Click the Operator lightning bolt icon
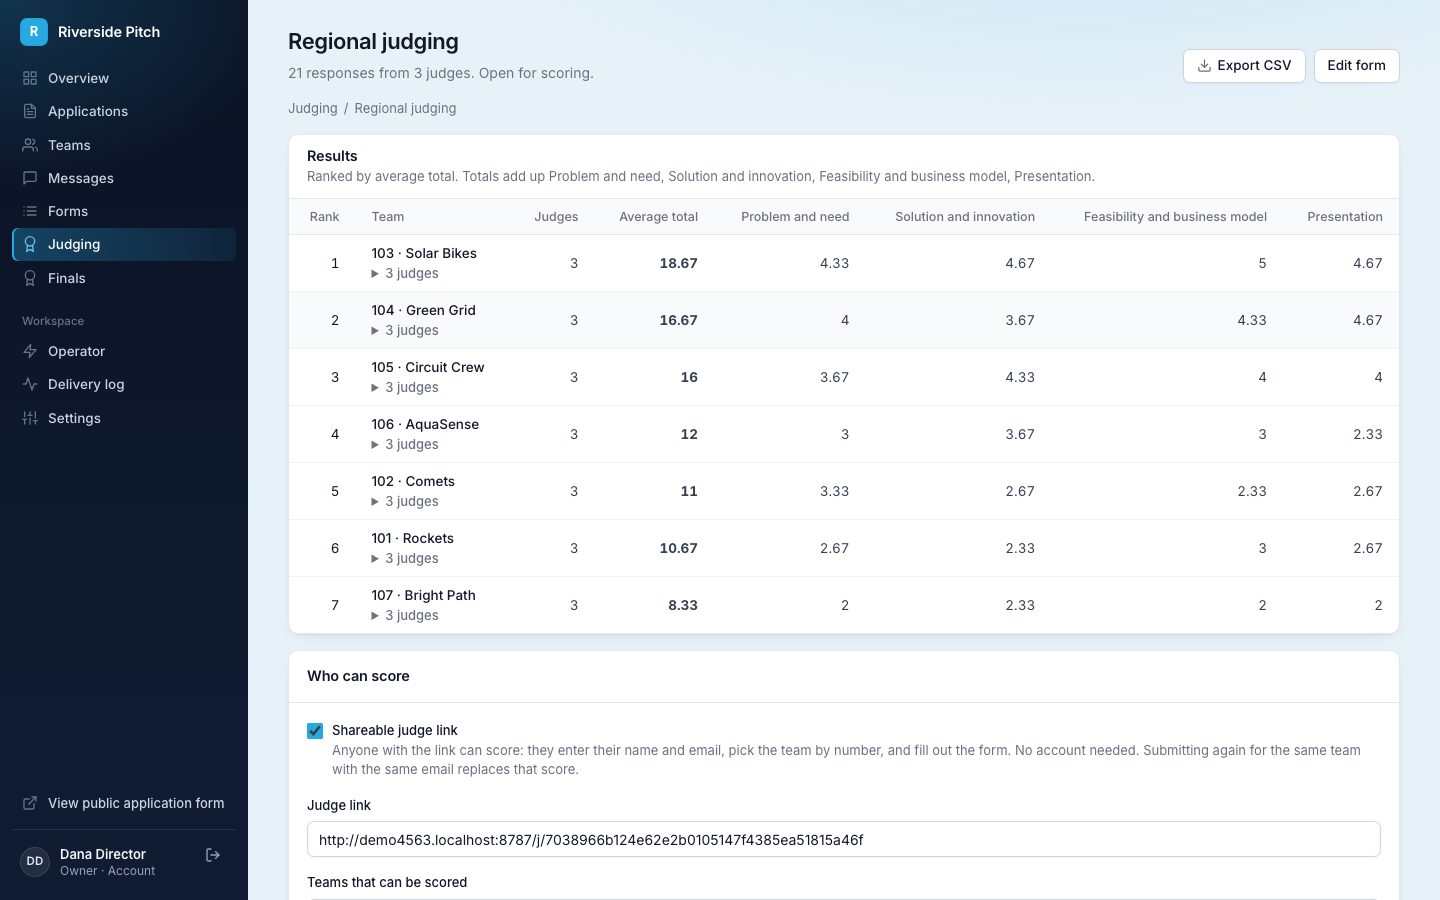The width and height of the screenshot is (1440, 900). [x=30, y=351]
